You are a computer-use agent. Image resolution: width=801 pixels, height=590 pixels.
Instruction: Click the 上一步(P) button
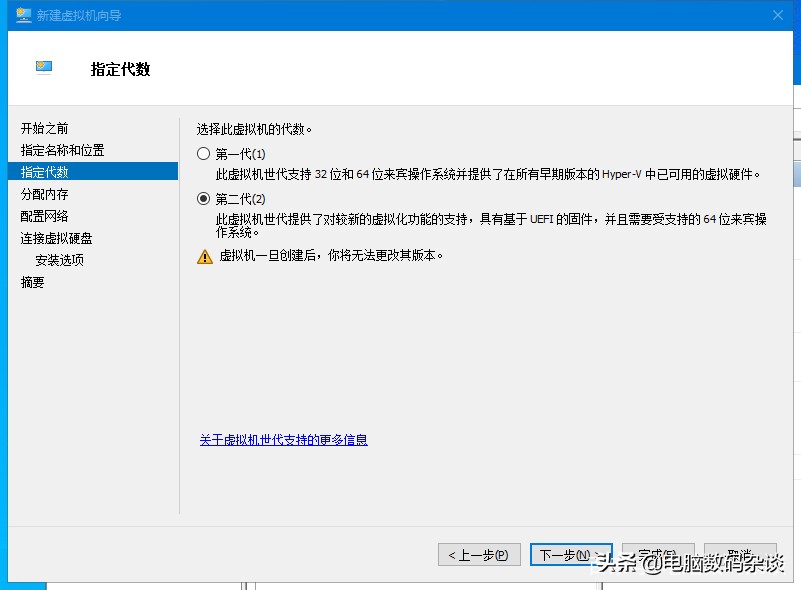click(x=478, y=554)
